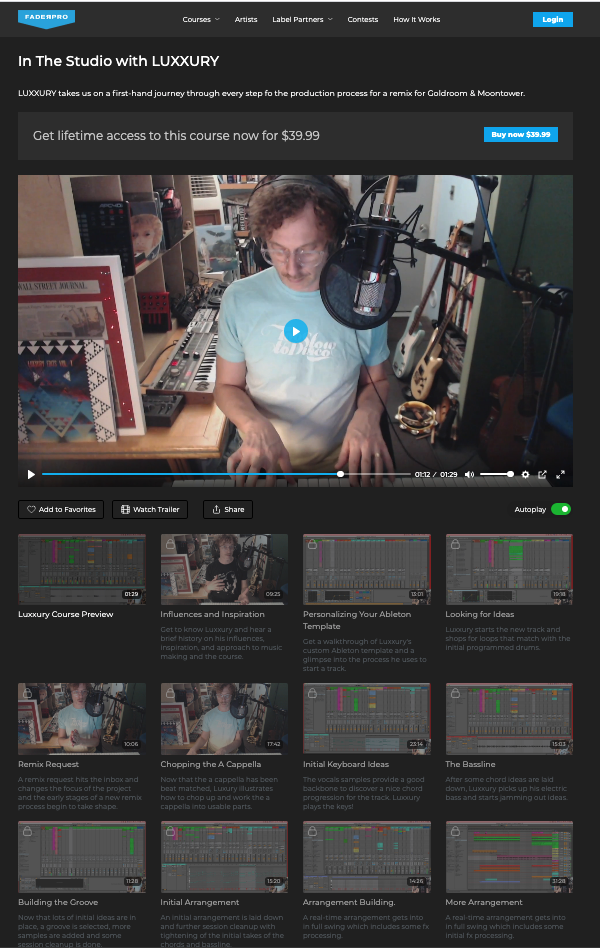Open Influences and Inspiration thumbnail
600x948 pixels.
pos(224,569)
